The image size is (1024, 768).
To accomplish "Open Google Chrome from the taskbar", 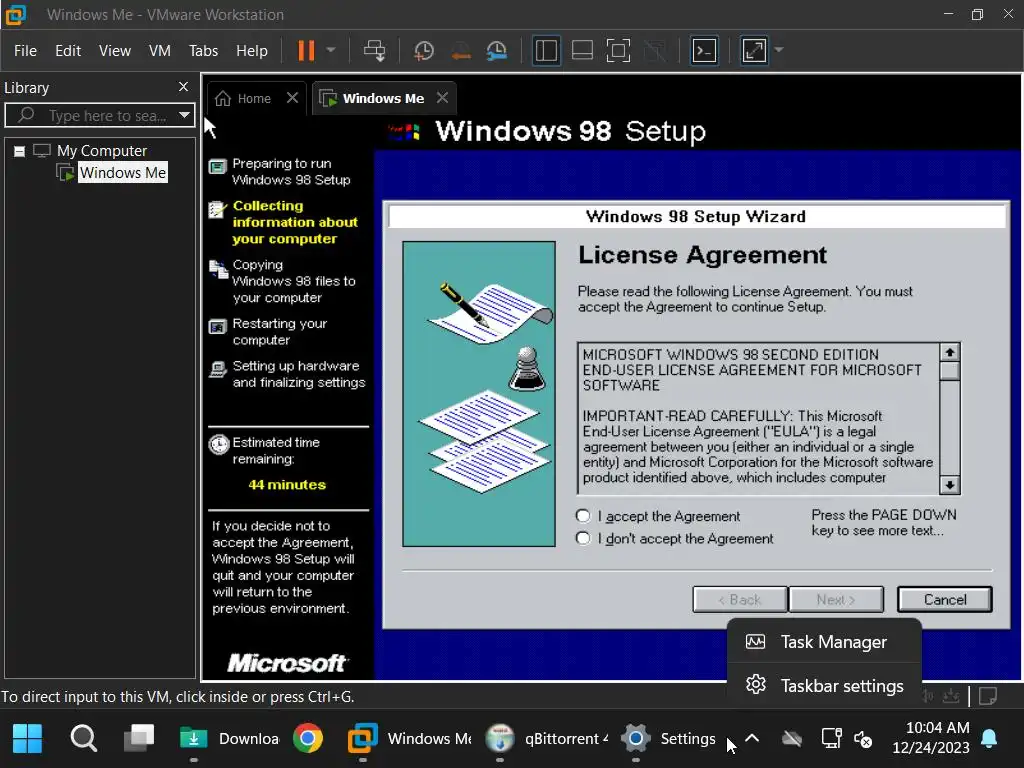I will point(308,739).
